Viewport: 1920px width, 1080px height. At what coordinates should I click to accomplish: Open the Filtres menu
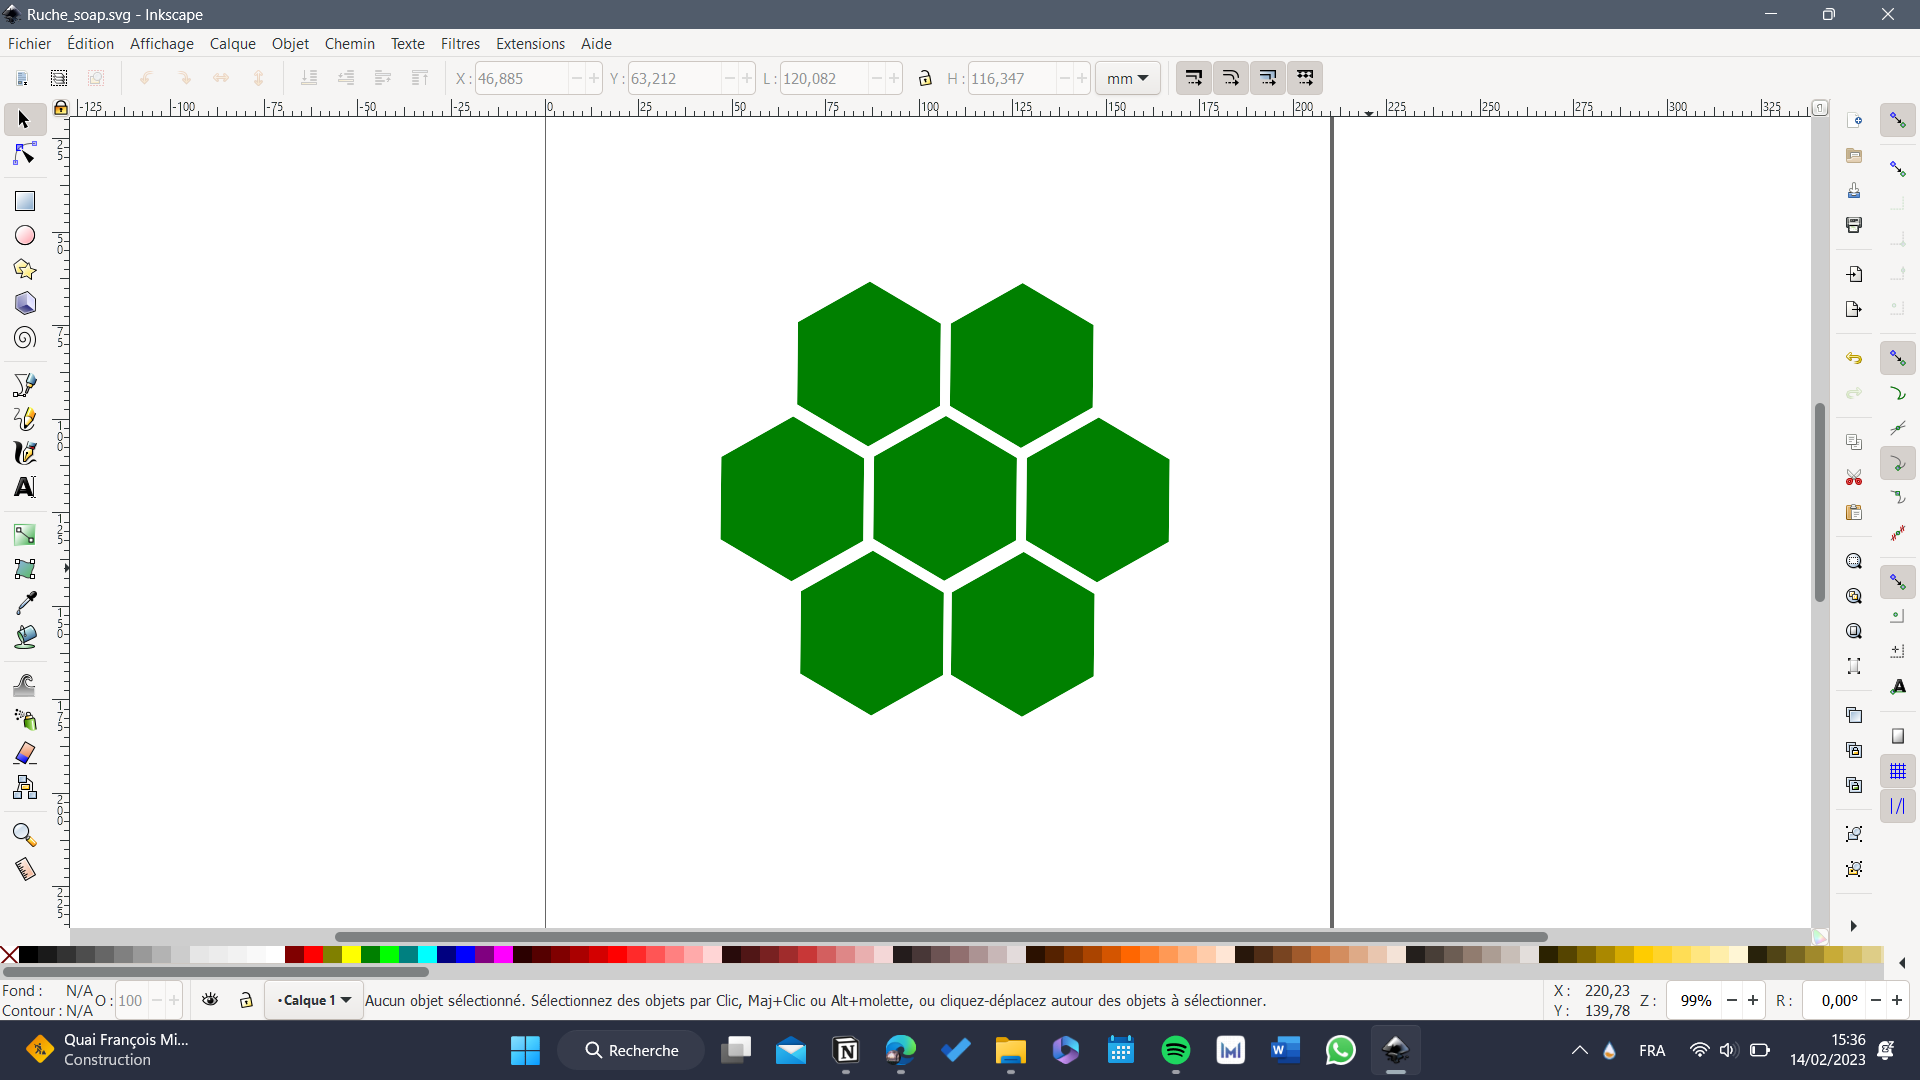460,44
